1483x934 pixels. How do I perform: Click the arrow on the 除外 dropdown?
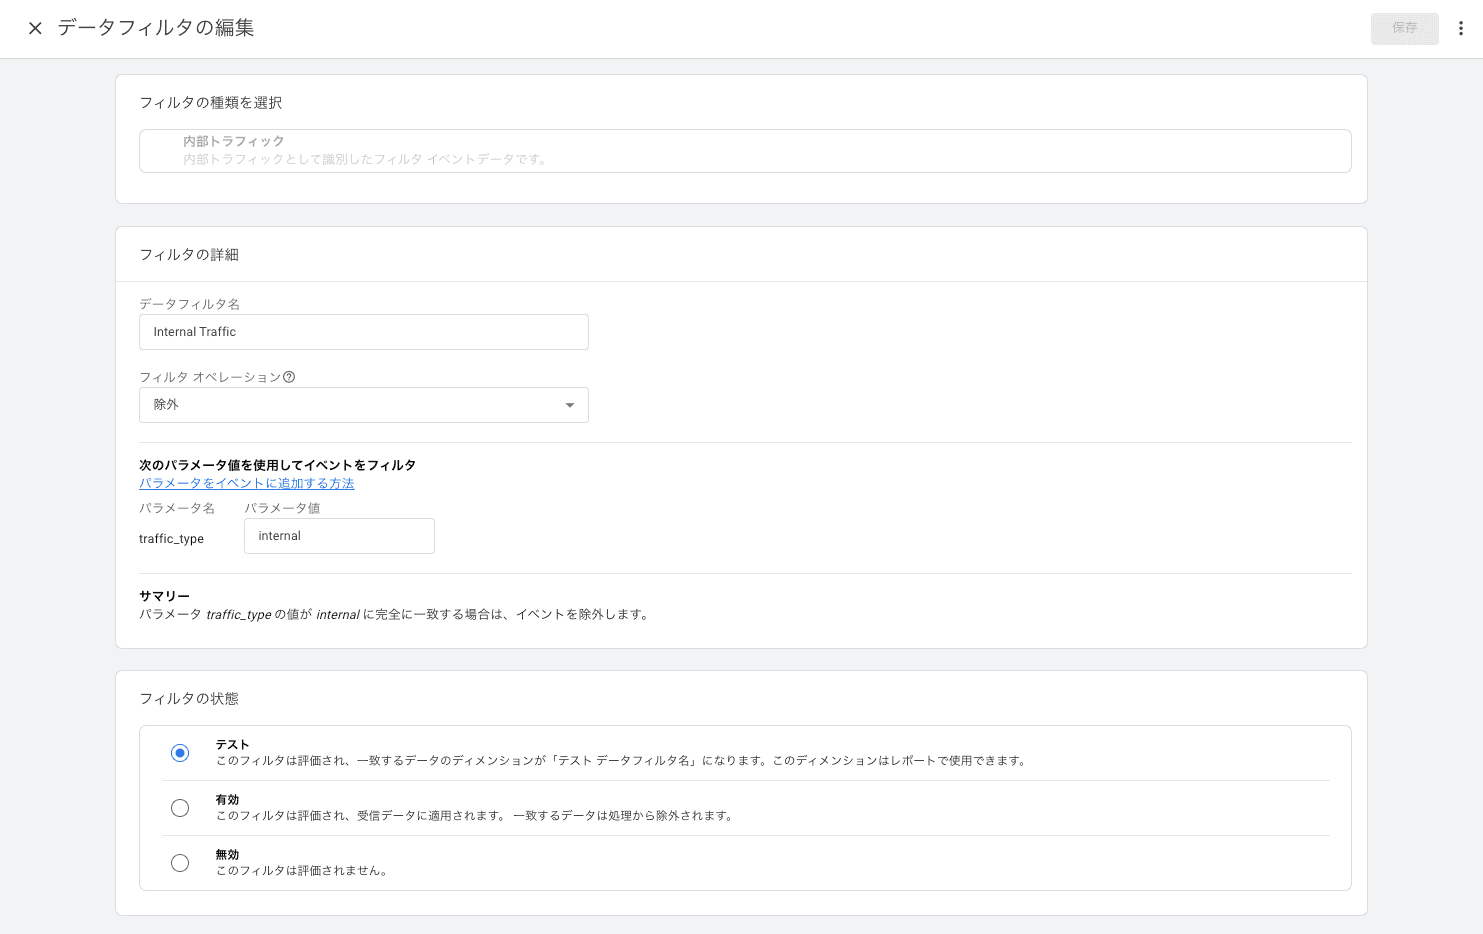(x=569, y=405)
